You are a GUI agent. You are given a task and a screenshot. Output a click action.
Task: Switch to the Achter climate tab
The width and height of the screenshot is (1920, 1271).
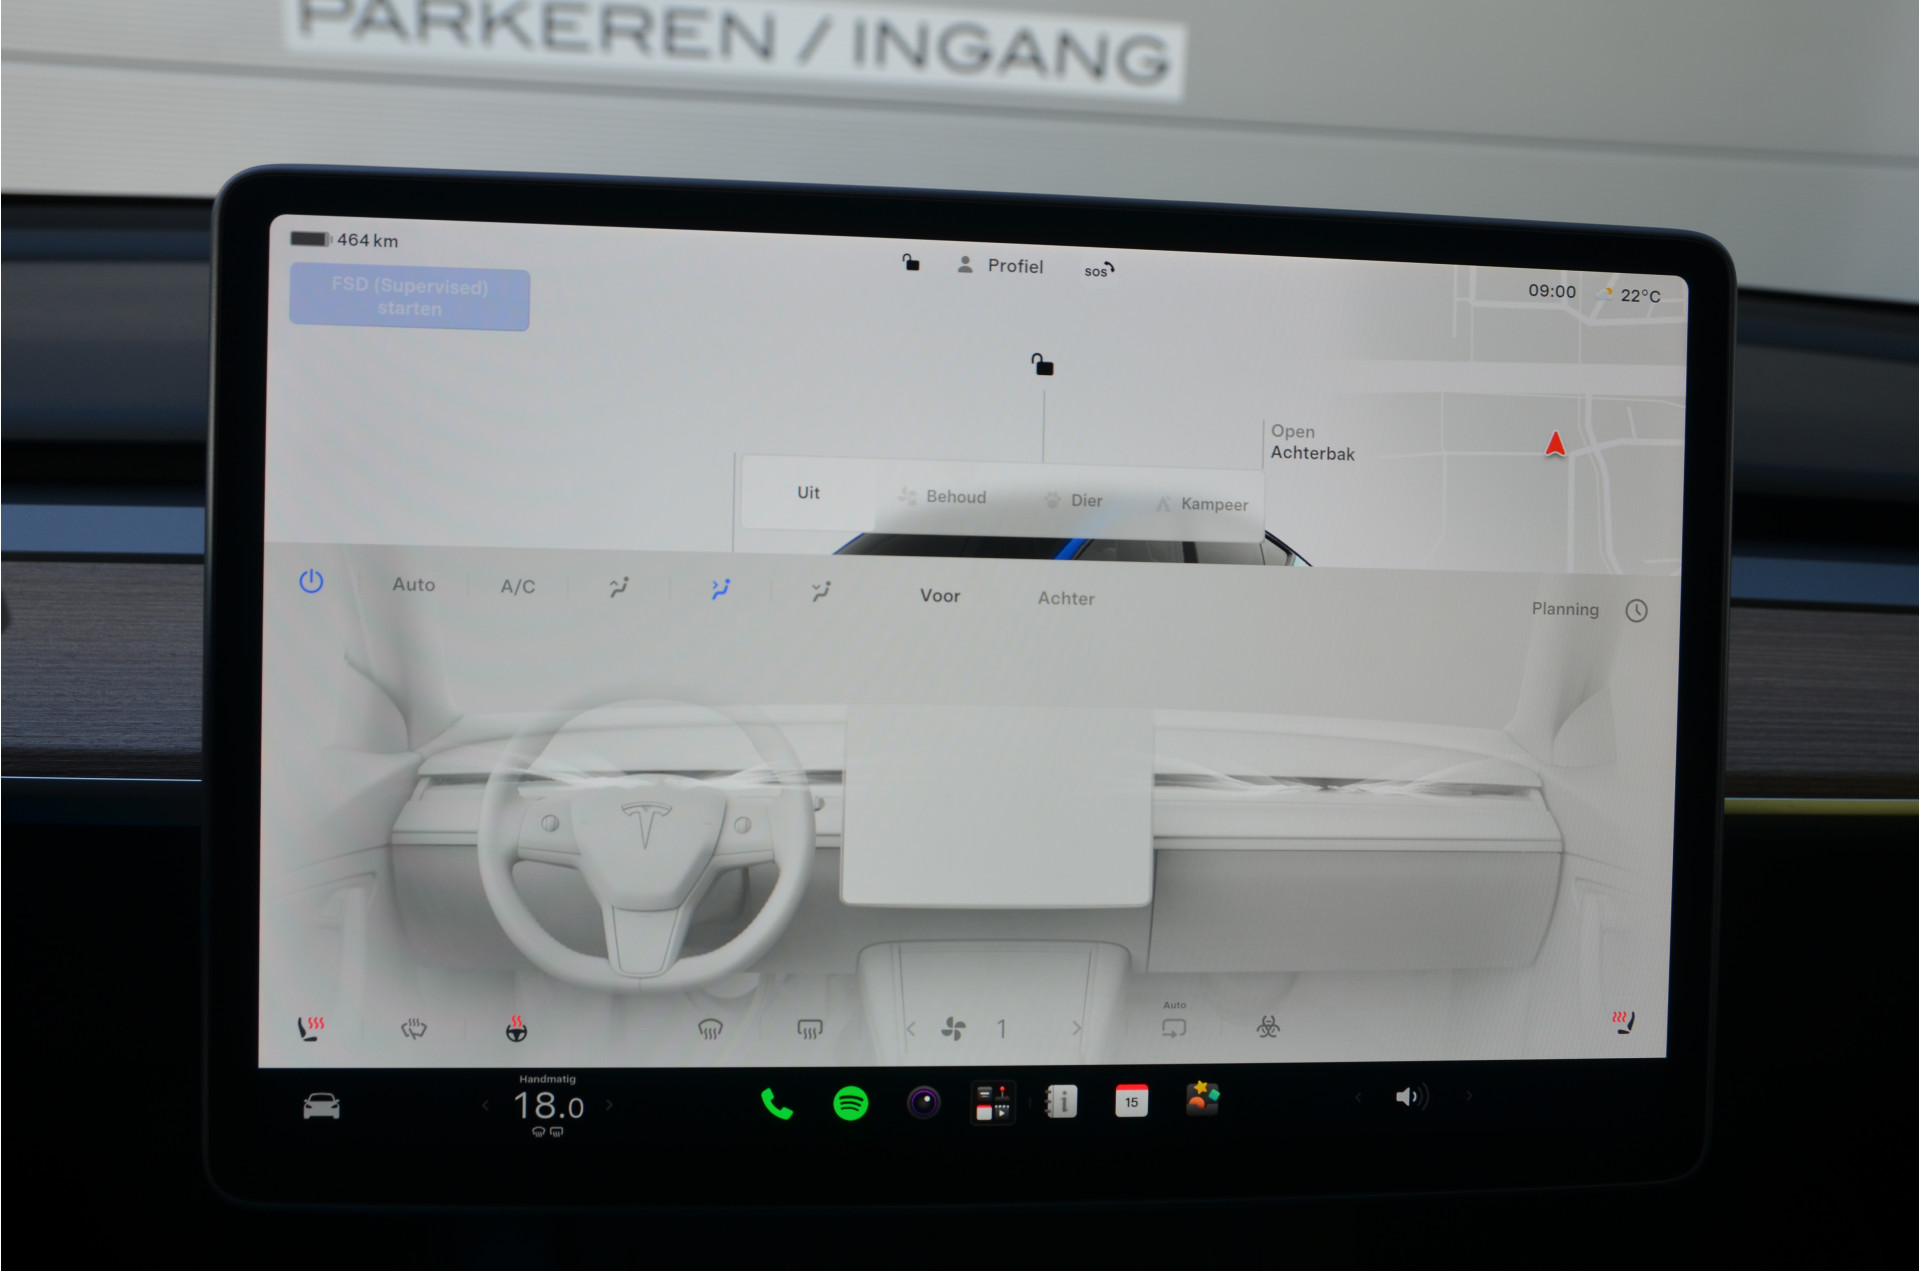click(1066, 598)
